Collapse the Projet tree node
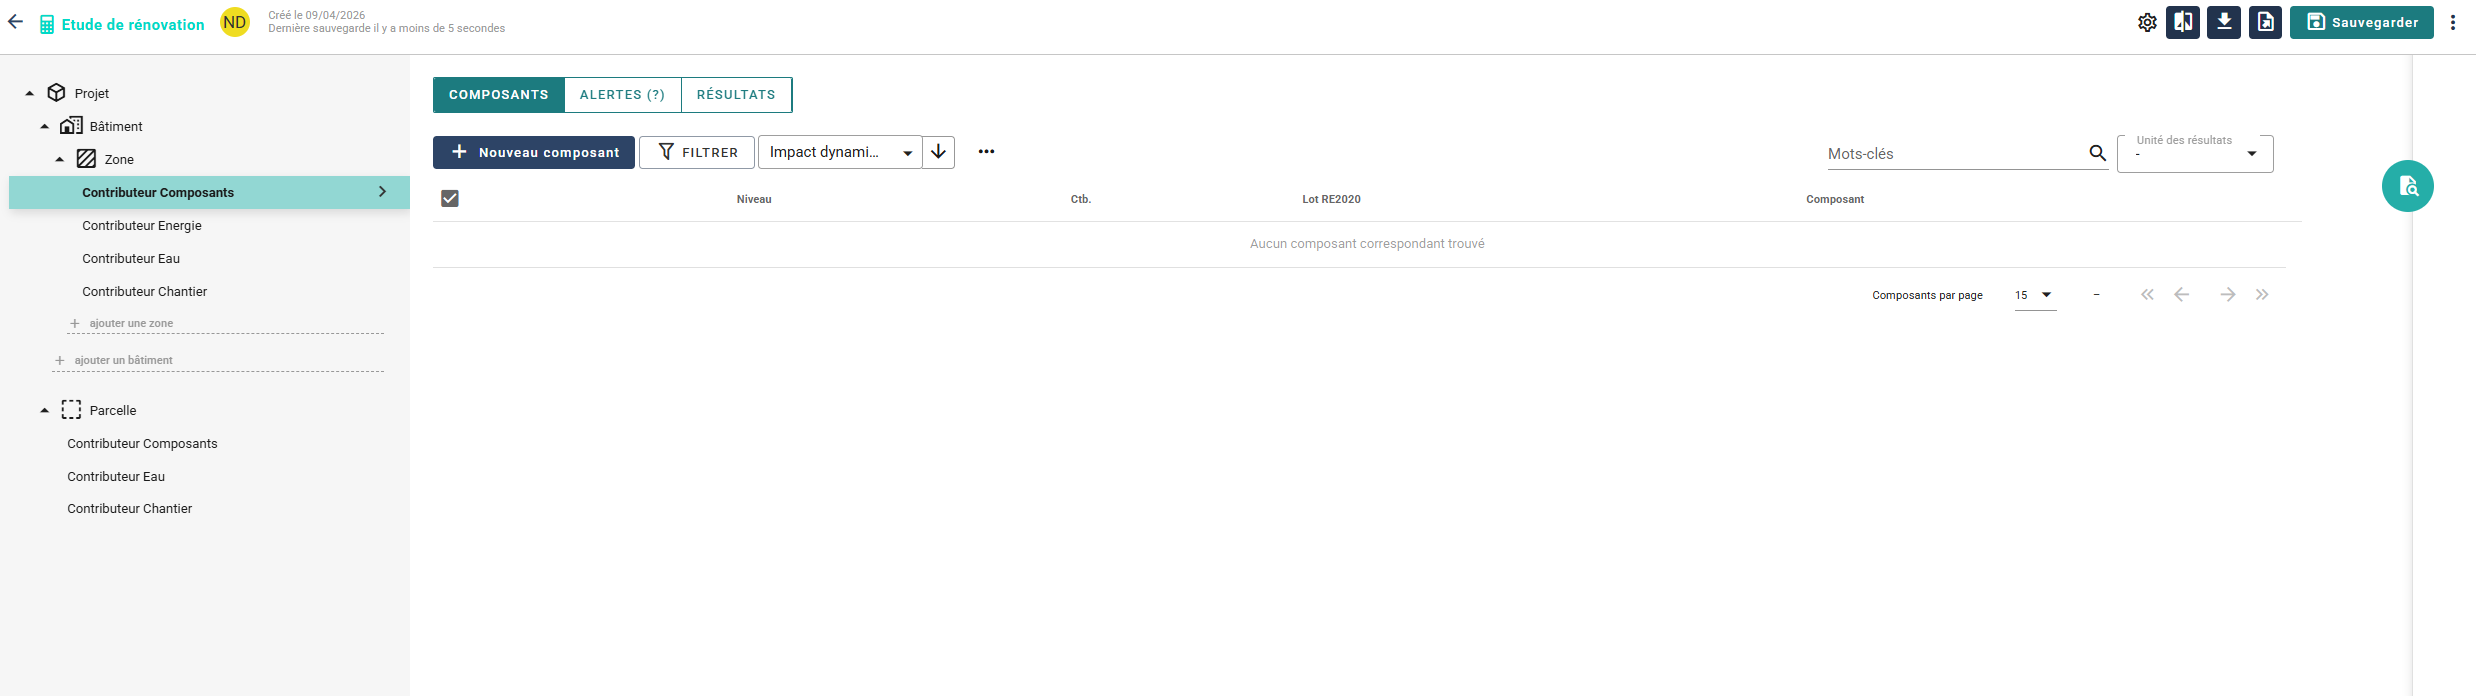 click(30, 93)
